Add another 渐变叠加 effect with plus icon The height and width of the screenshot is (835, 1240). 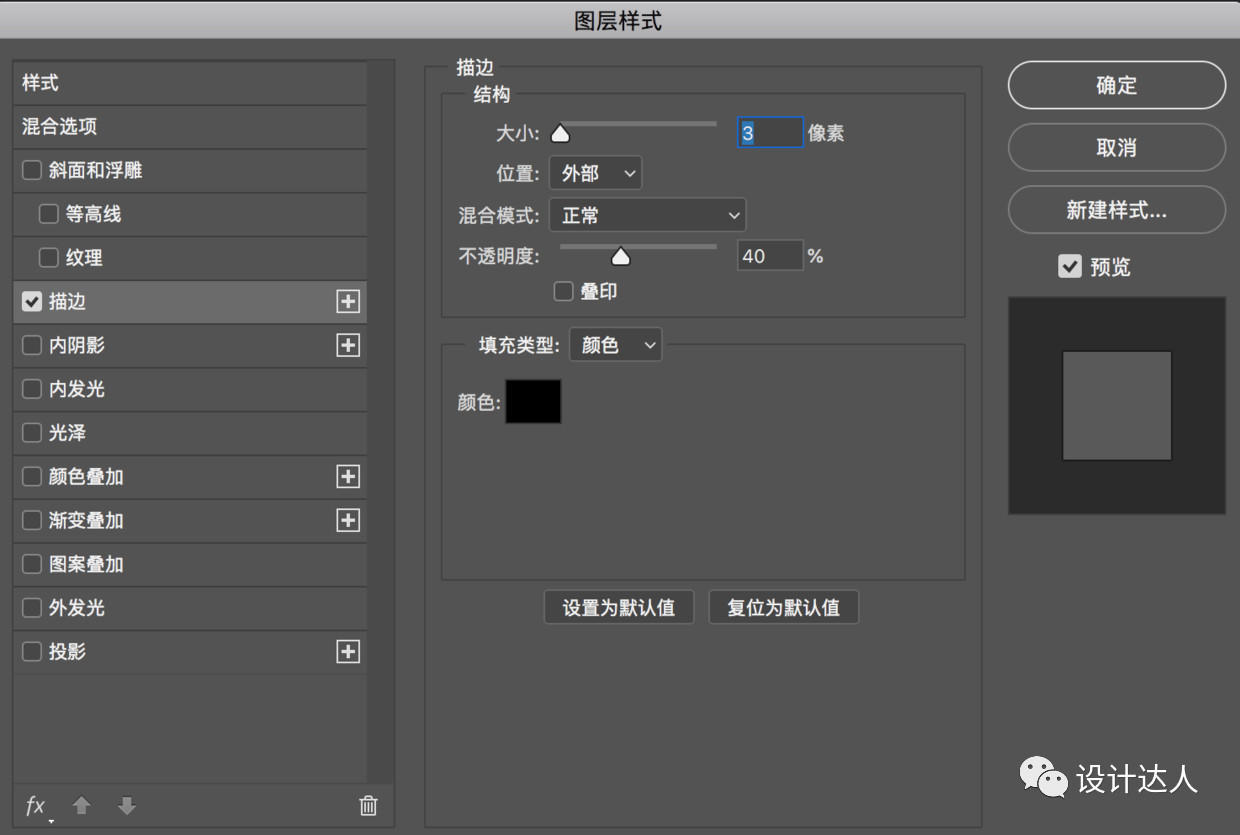pyautogui.click(x=348, y=521)
